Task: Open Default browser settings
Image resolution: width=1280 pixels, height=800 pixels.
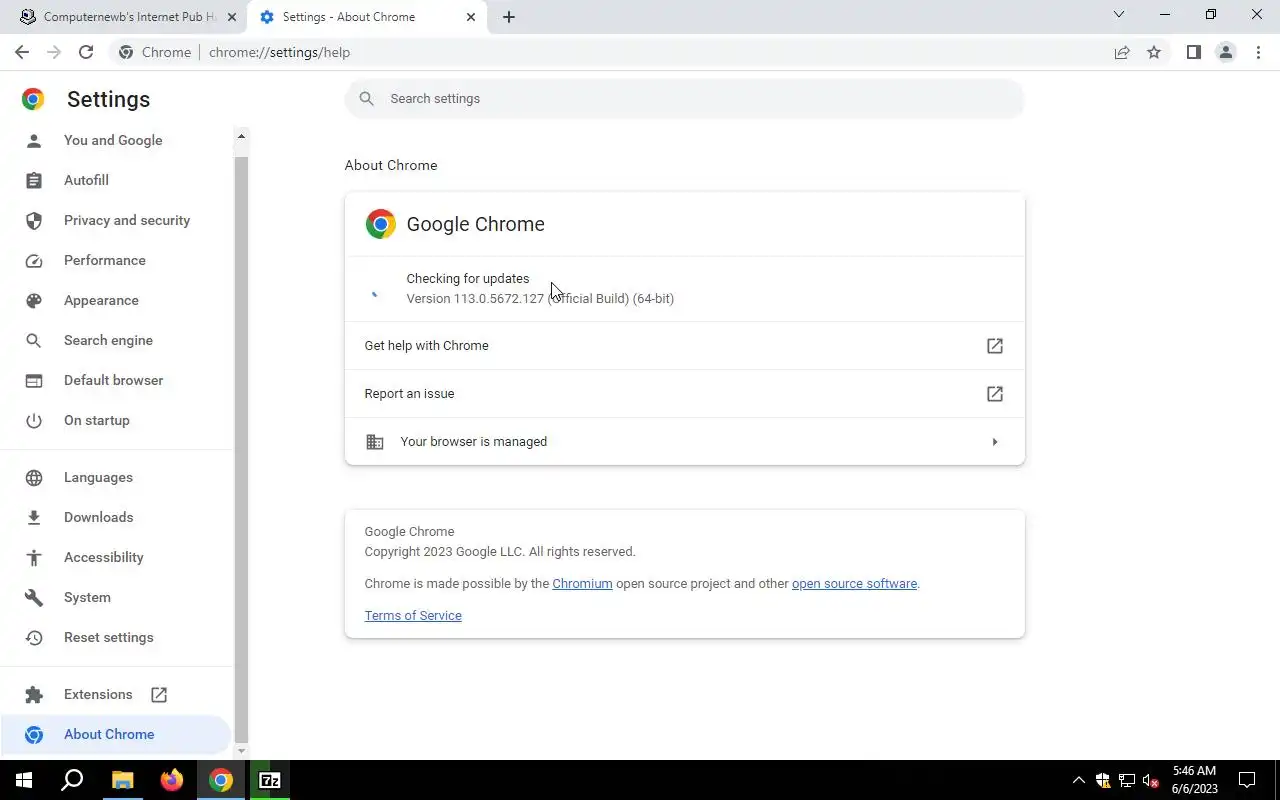Action: tap(113, 380)
